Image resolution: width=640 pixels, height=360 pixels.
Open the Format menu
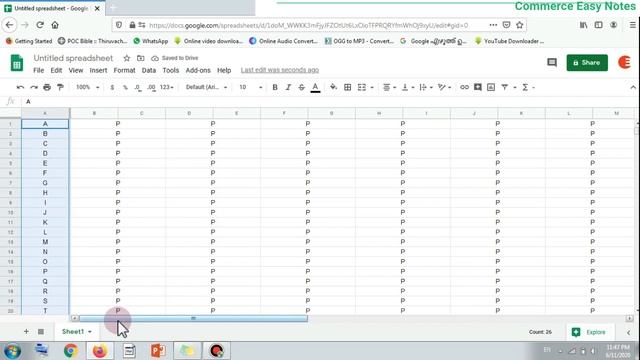point(124,70)
